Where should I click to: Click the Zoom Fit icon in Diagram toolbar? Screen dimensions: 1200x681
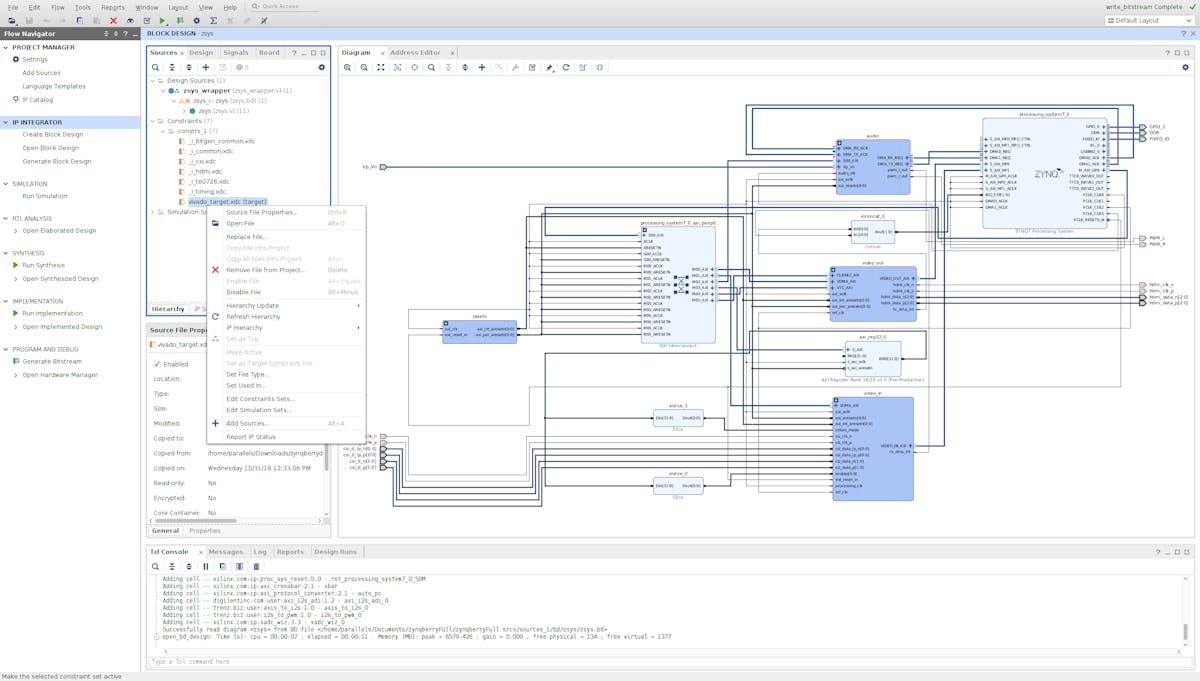coord(381,68)
